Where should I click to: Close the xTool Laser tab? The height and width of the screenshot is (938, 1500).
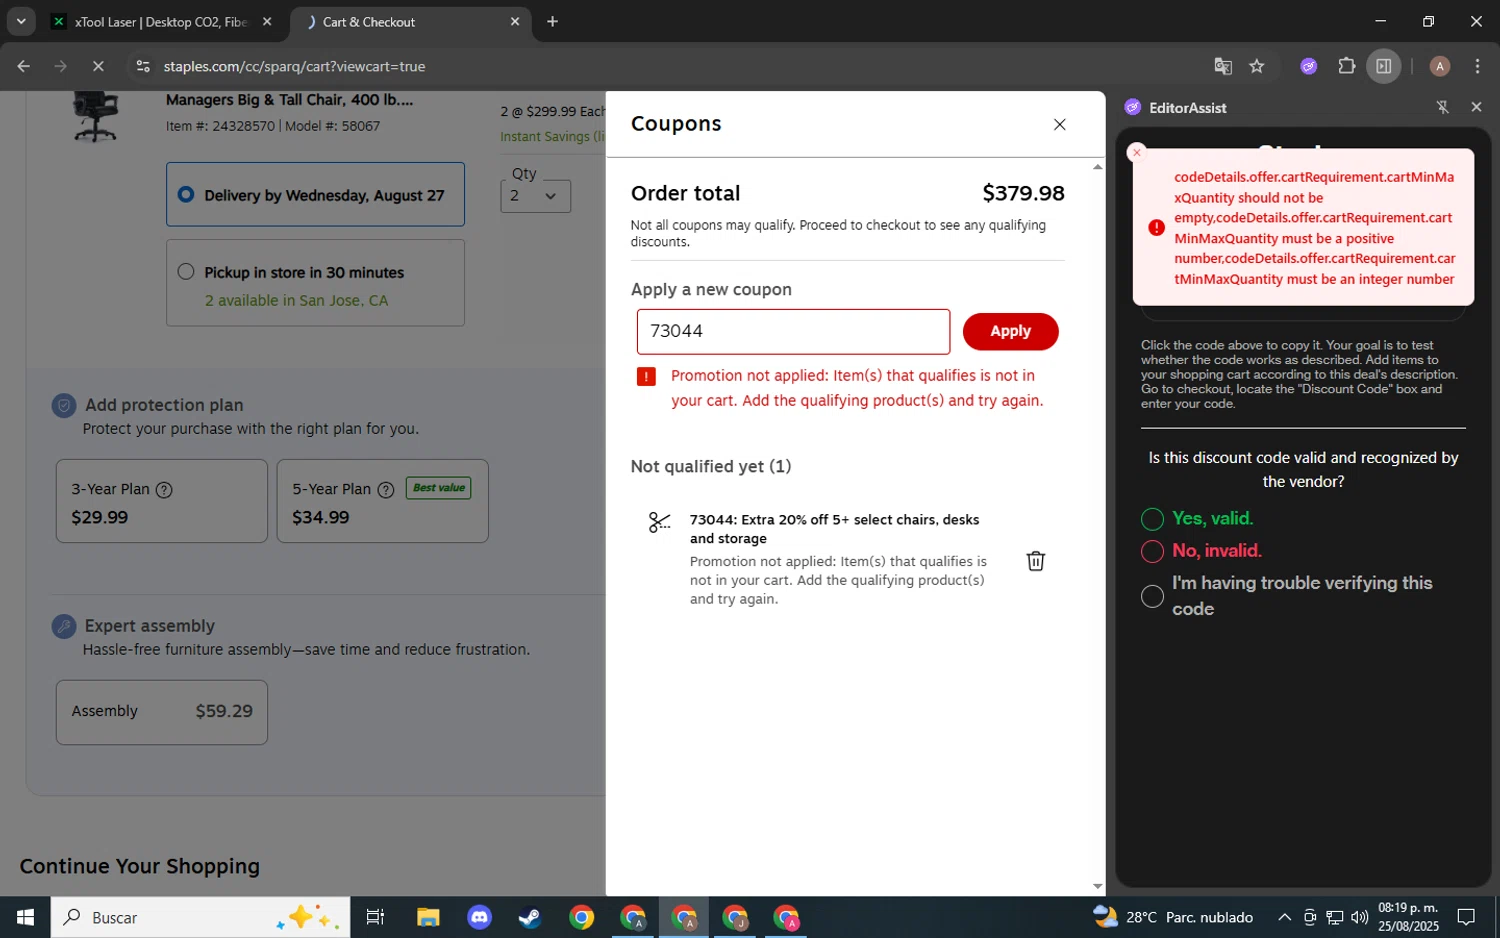pos(267,22)
